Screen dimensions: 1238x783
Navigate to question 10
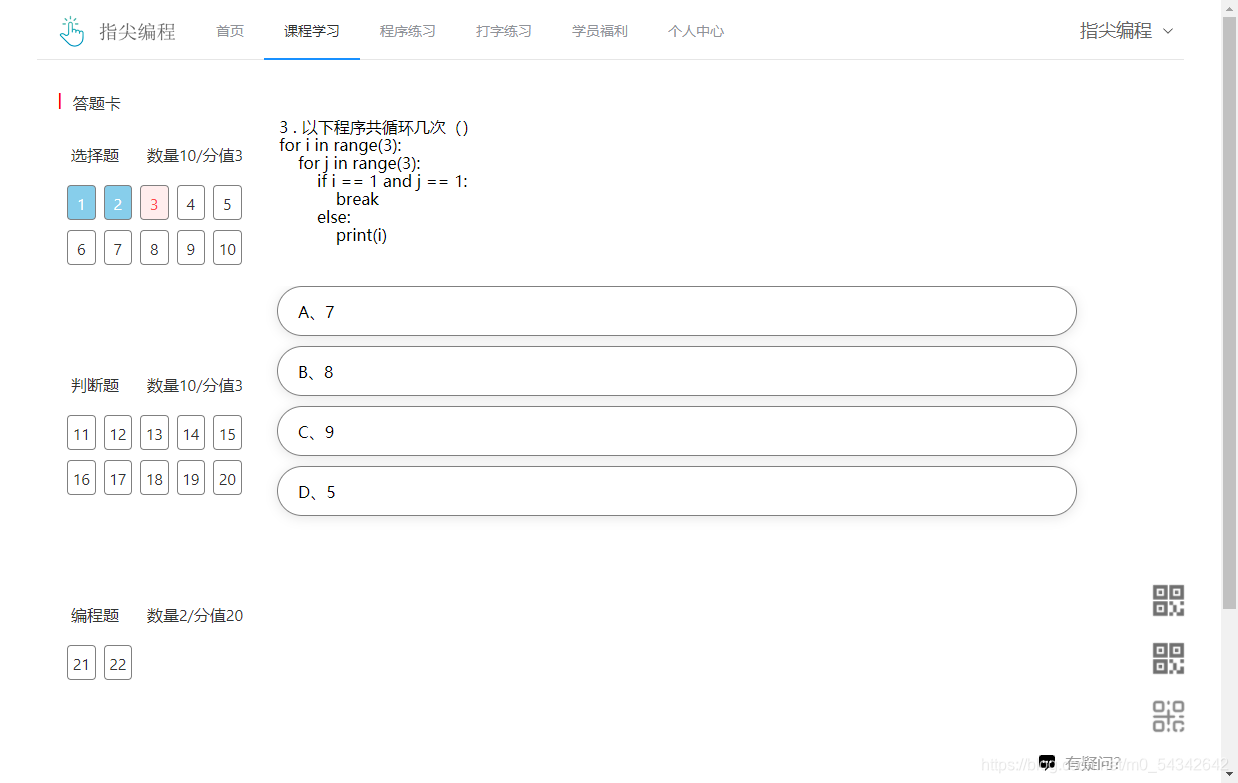coord(227,248)
